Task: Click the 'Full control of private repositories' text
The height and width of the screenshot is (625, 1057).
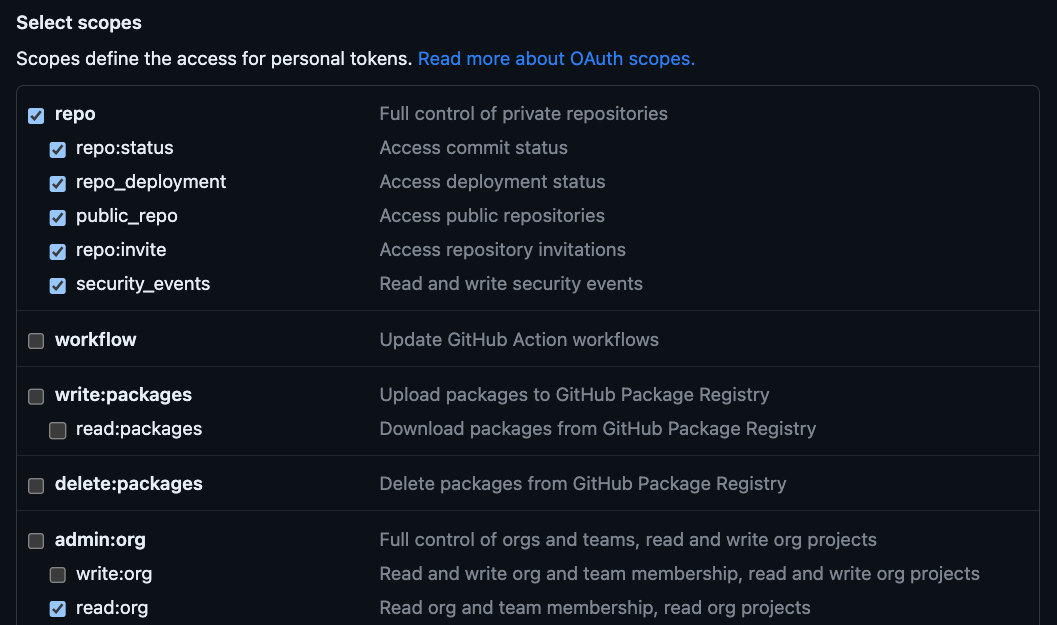Action: [523, 114]
